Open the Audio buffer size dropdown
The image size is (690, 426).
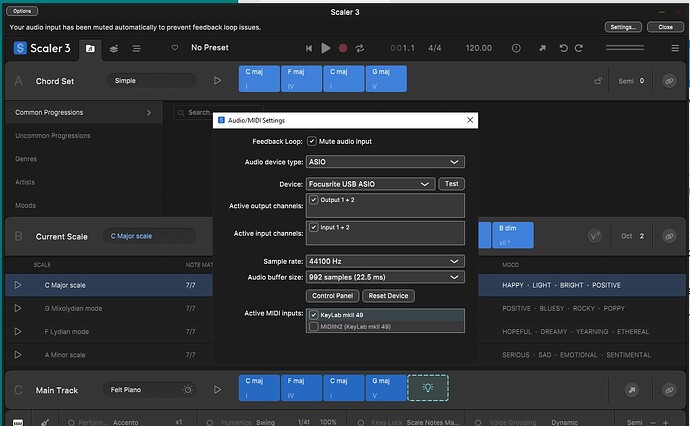(x=385, y=277)
